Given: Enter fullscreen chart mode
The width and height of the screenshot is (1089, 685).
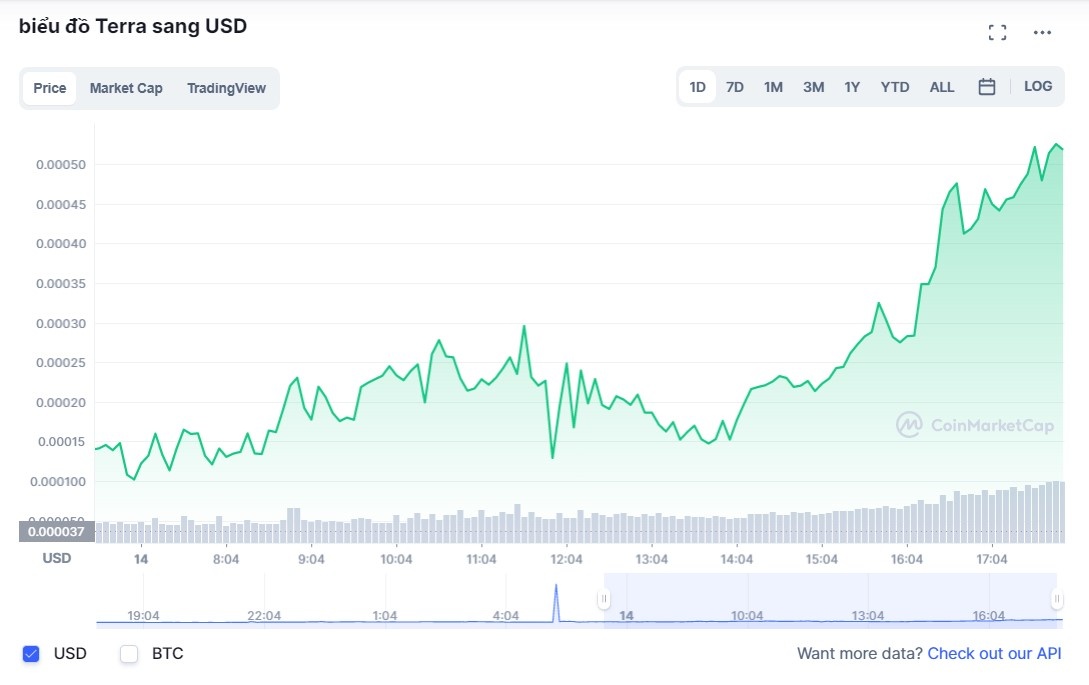Looking at the screenshot, I should coord(997,32).
